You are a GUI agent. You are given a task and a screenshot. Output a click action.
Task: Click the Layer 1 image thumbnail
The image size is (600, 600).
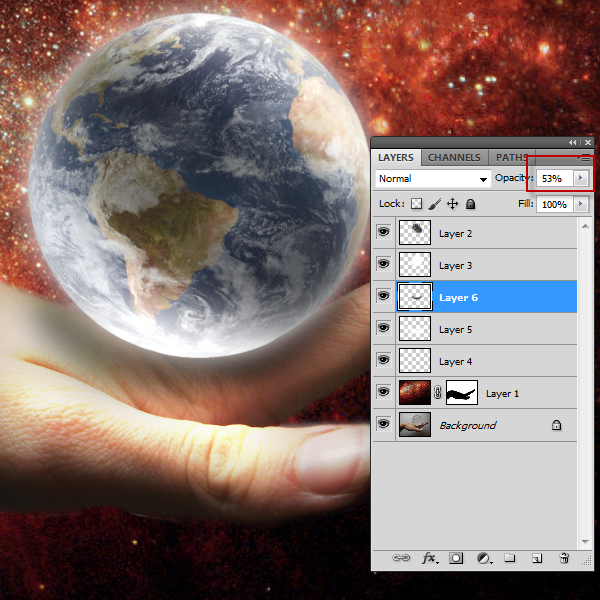(415, 392)
